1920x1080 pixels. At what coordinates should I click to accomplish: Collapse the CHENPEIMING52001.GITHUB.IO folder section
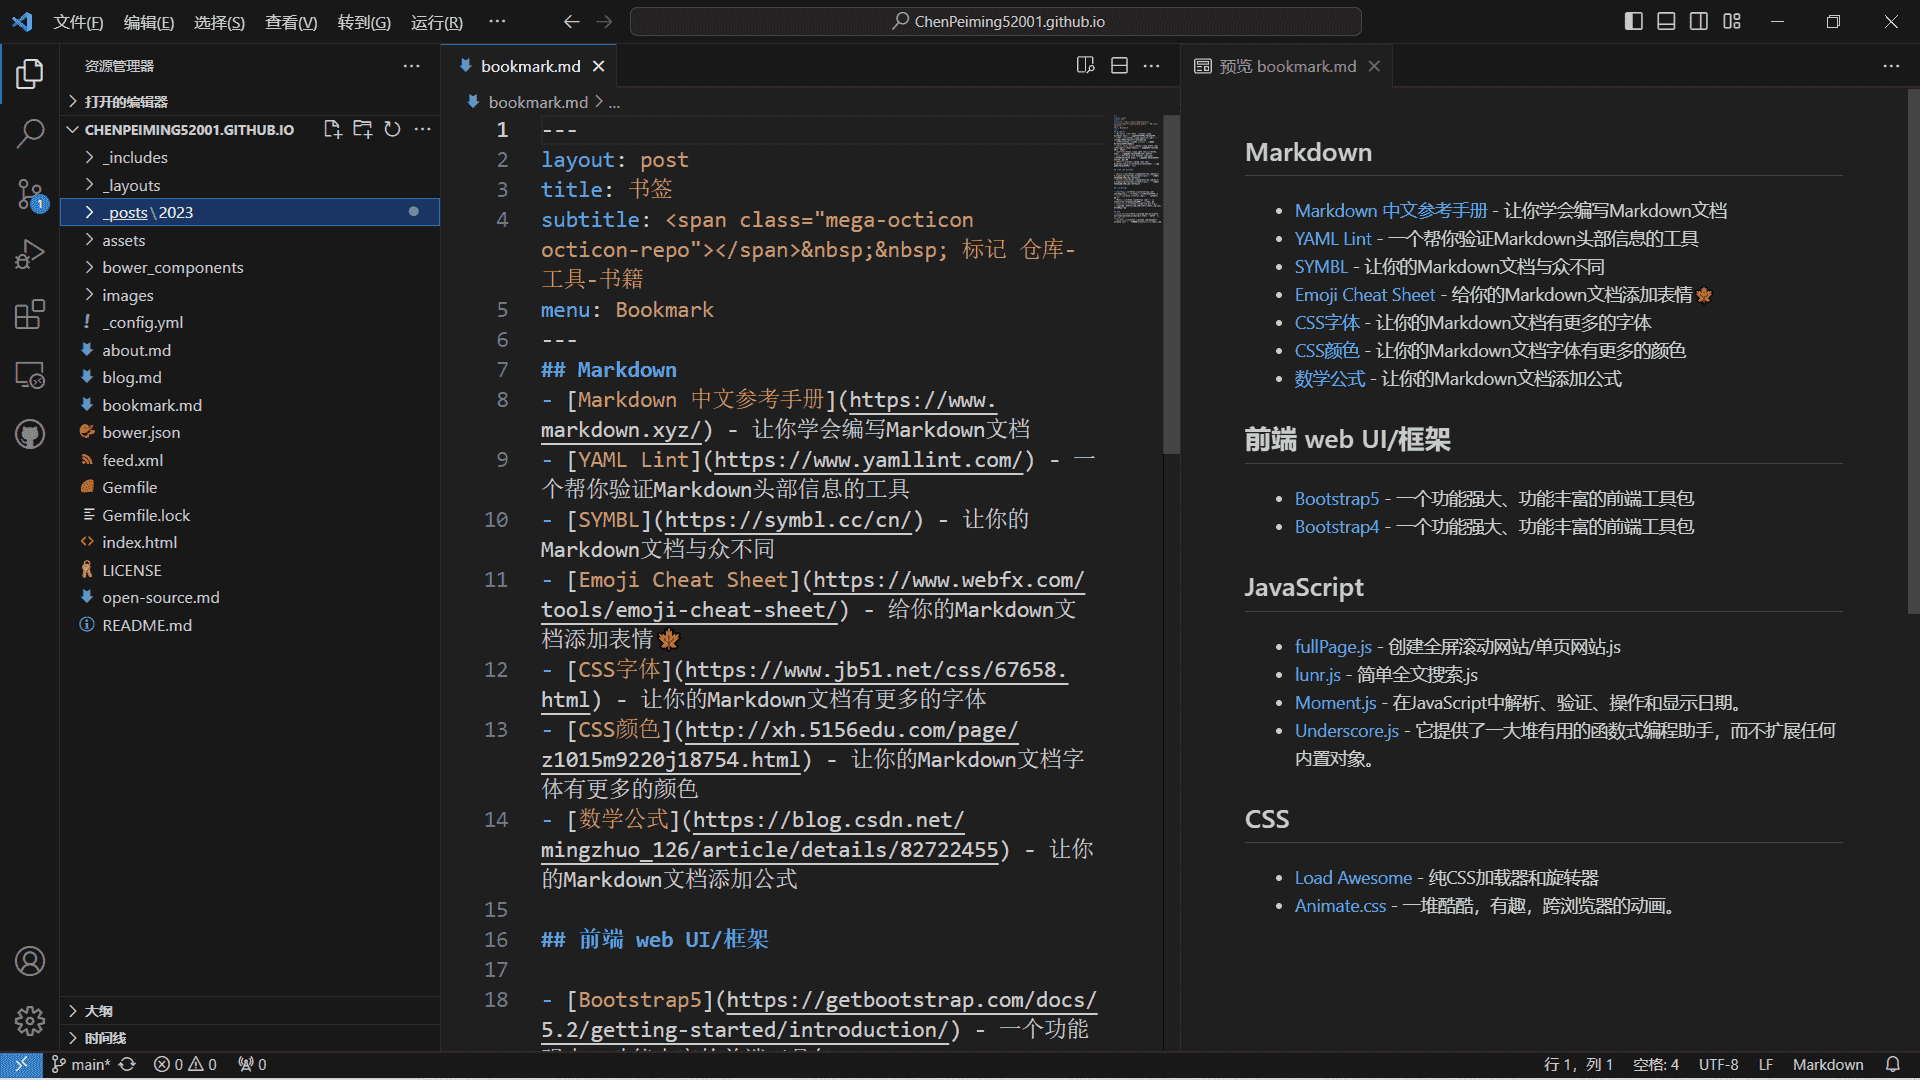190,129
